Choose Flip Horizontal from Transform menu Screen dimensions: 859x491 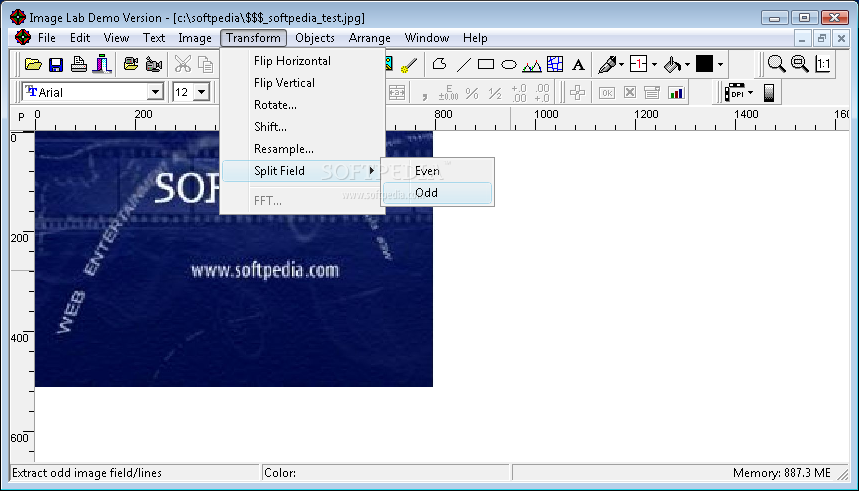coord(303,61)
